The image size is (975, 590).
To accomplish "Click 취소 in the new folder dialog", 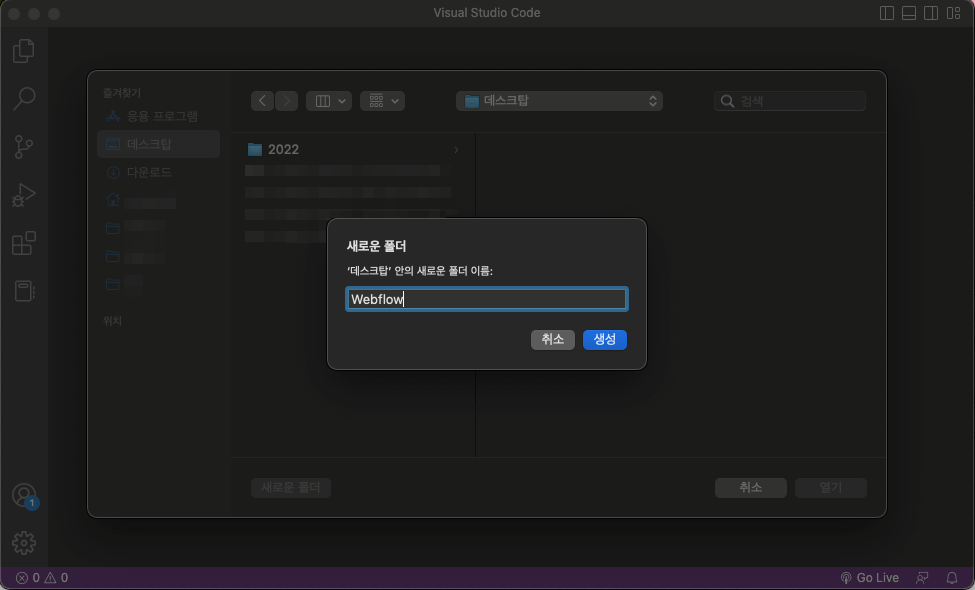I will [x=552, y=339].
